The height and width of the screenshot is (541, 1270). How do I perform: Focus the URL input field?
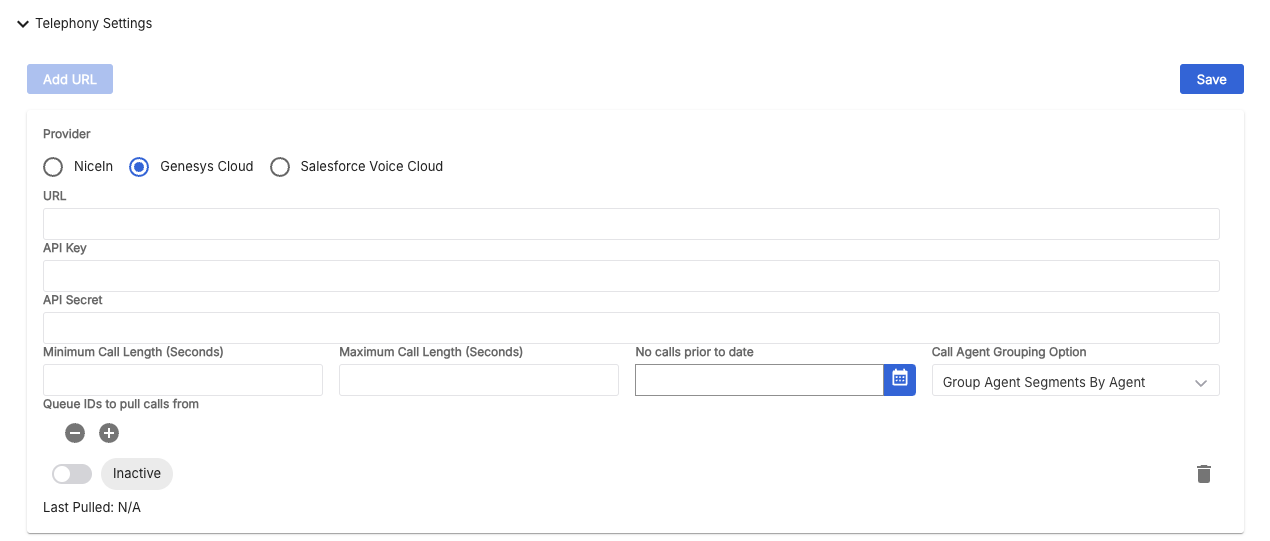631,224
